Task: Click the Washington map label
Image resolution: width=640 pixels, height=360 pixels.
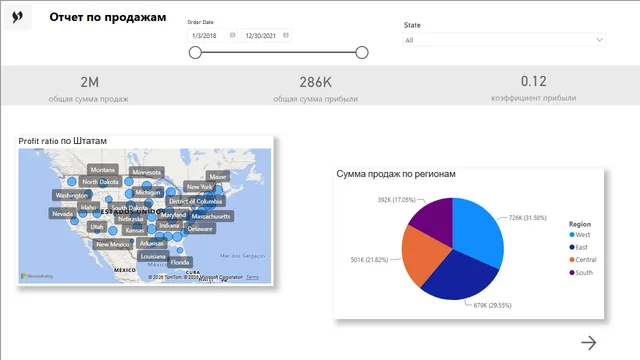Action: point(71,196)
